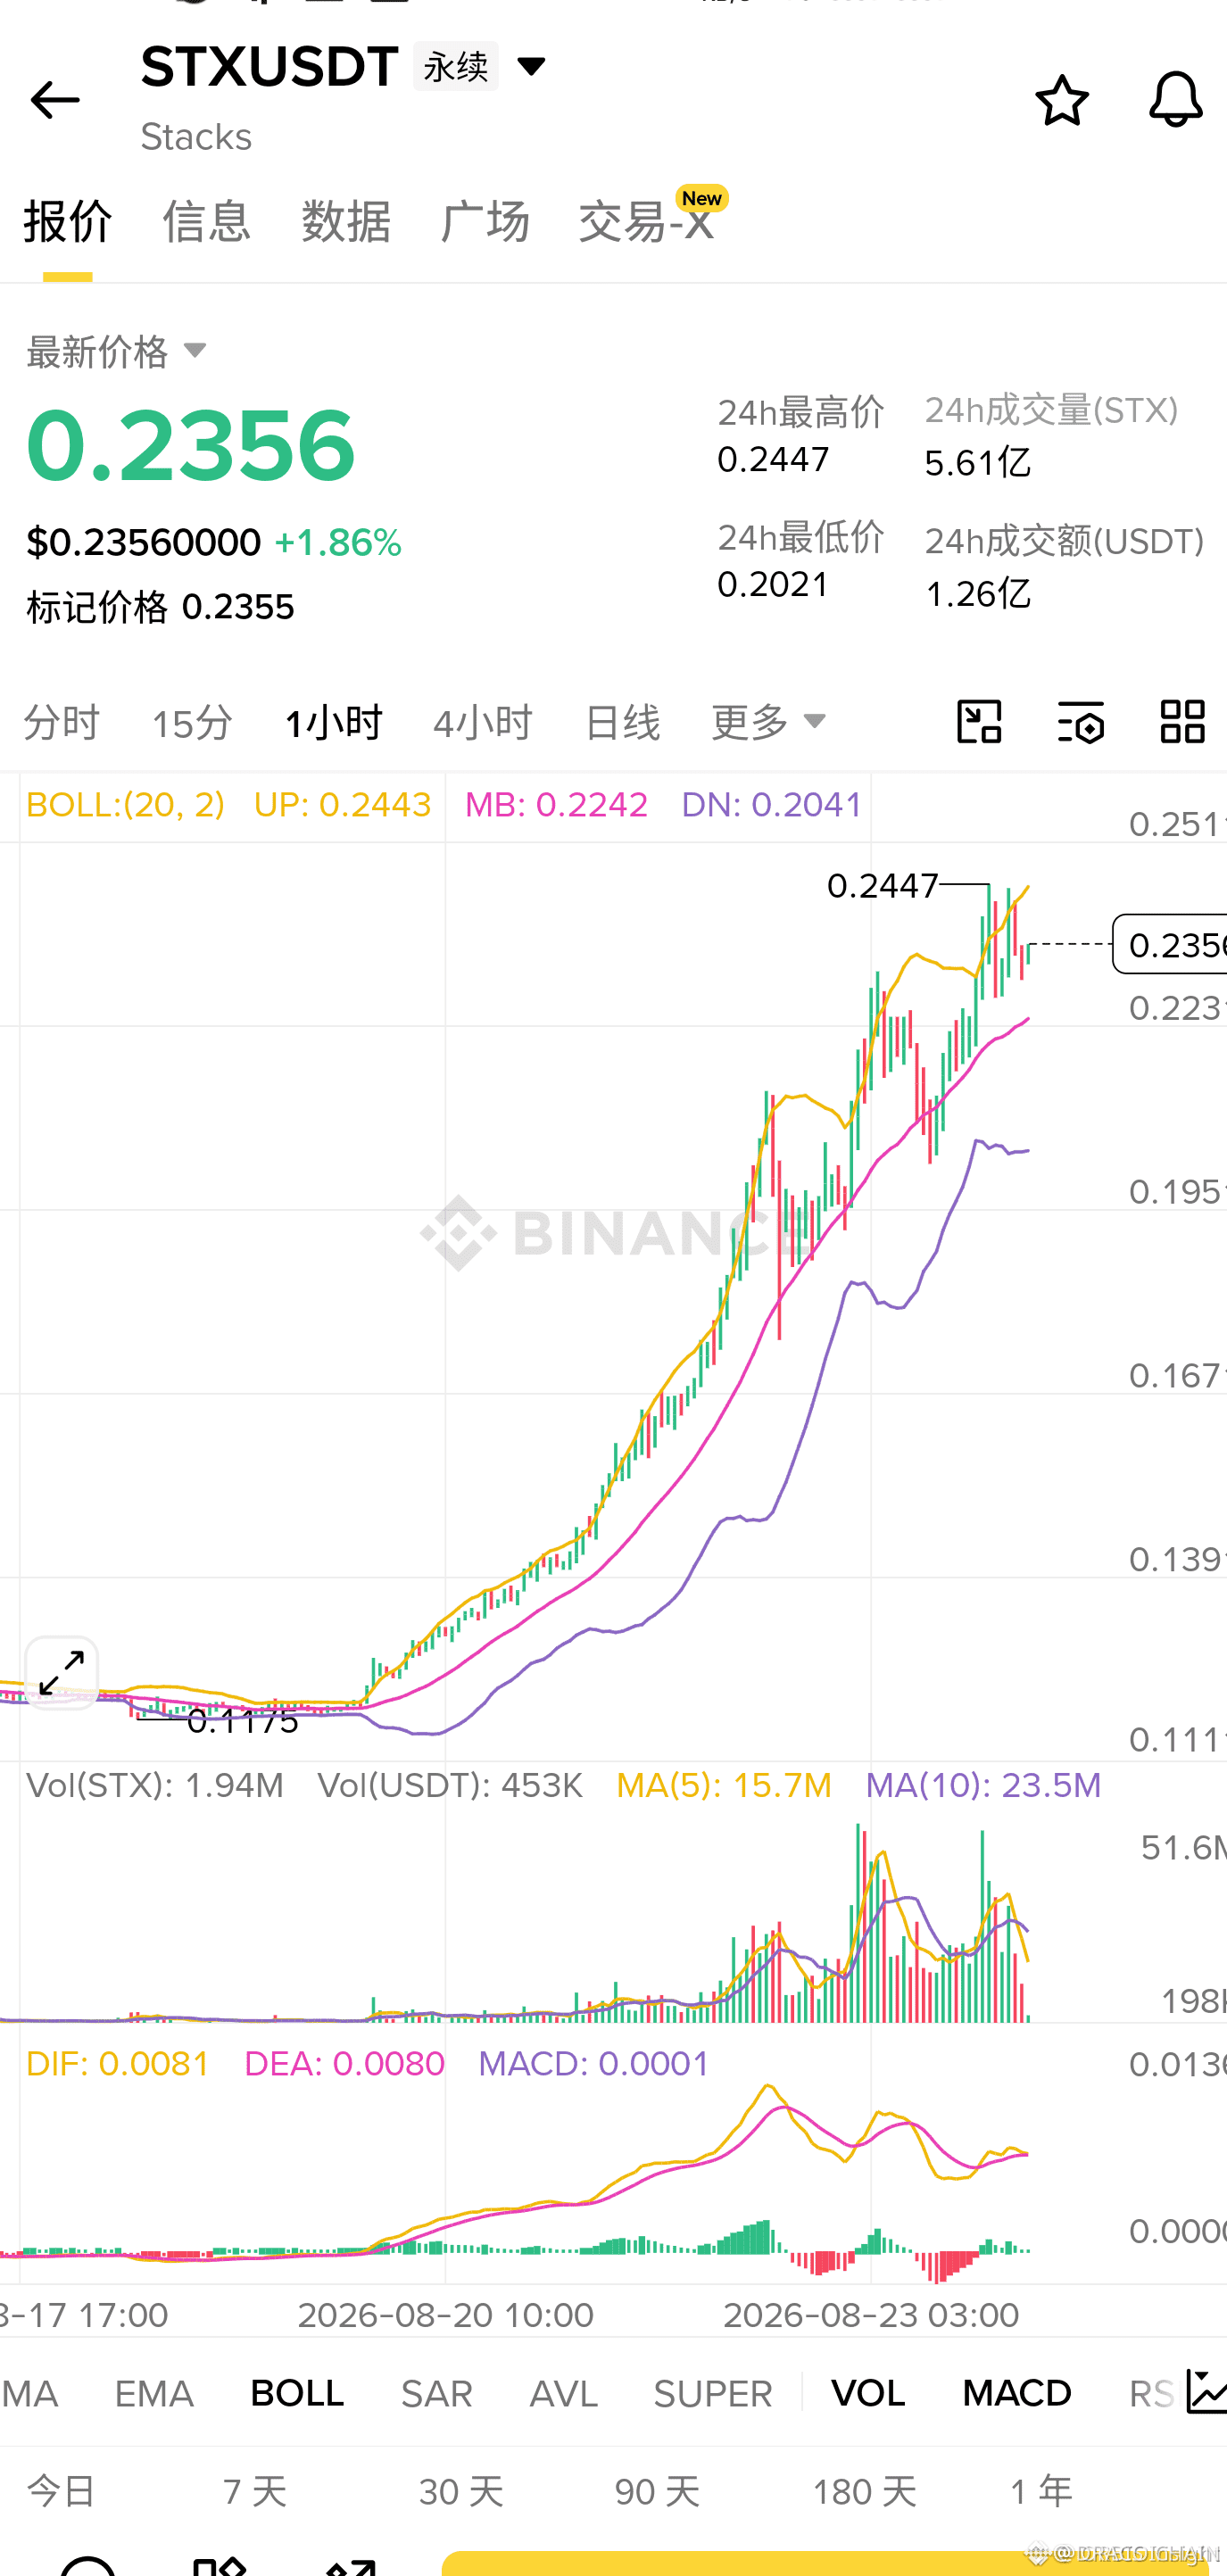Open the chart layout grid icon
1227x2576 pixels.
(x=1182, y=721)
